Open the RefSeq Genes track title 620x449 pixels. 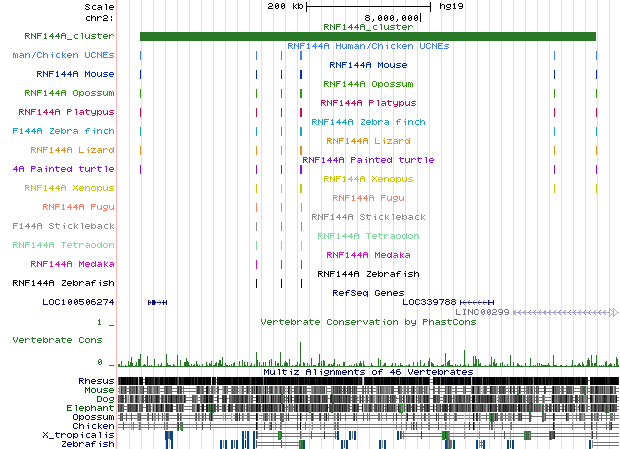point(368,293)
